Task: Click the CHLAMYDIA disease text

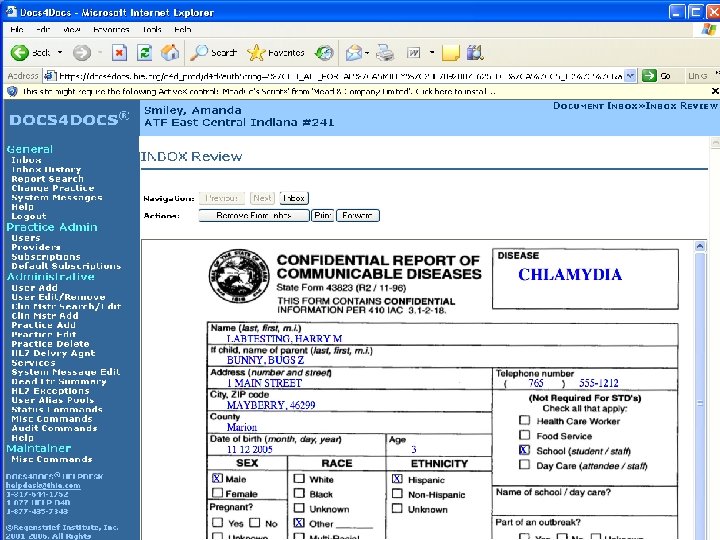Action: (570, 275)
